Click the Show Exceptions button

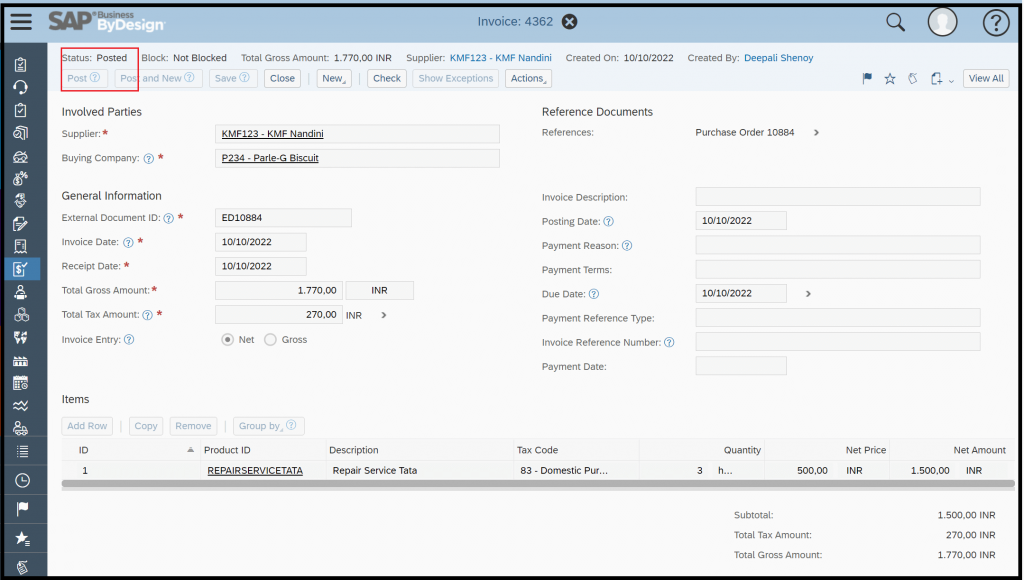point(456,78)
